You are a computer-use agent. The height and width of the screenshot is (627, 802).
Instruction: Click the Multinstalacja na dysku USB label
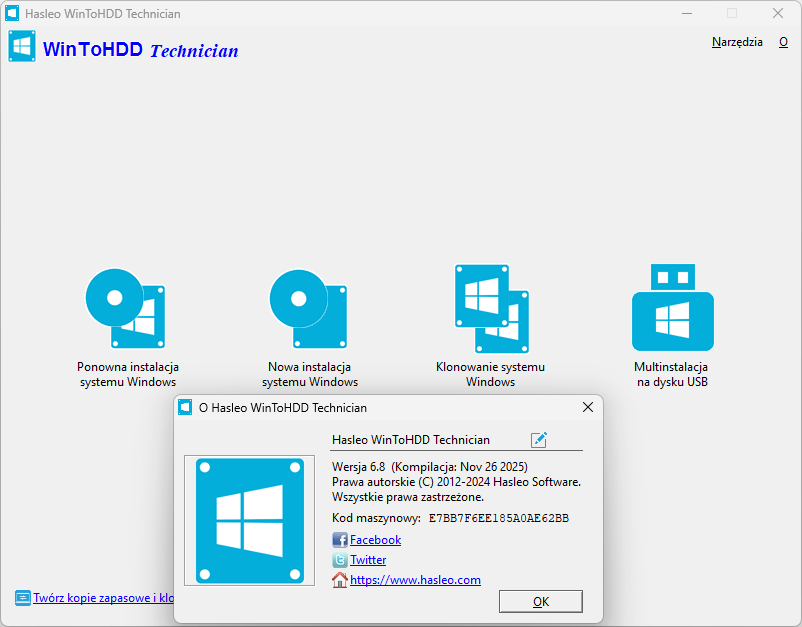[672, 374]
